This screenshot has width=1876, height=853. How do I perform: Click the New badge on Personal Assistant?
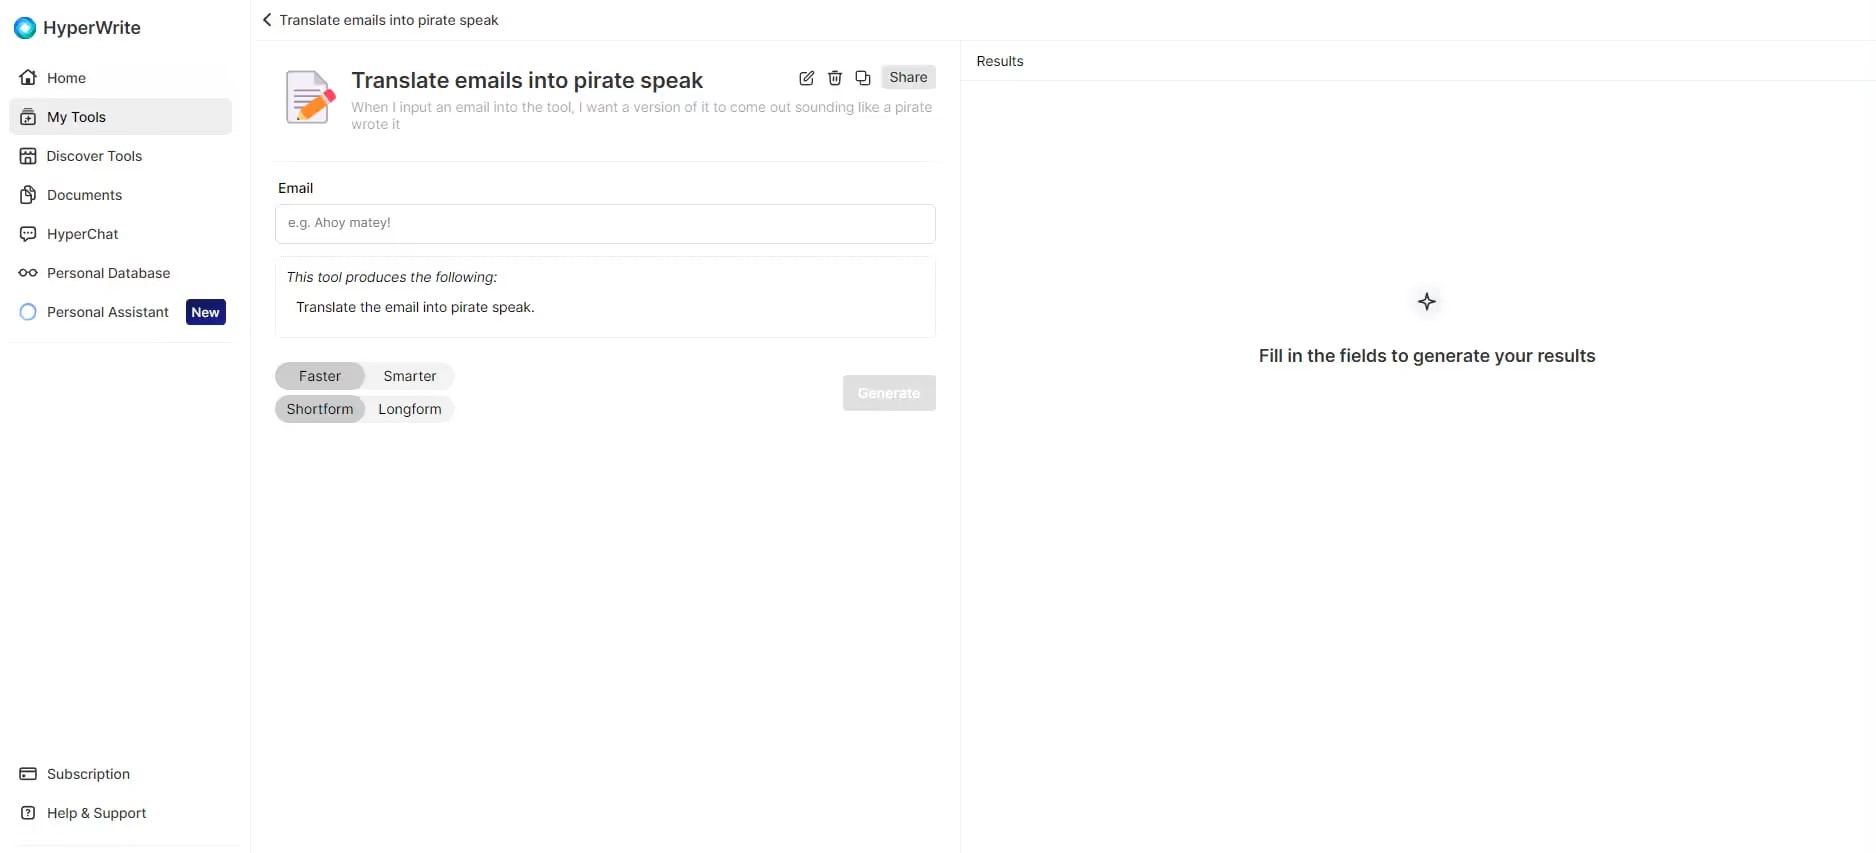[204, 311]
